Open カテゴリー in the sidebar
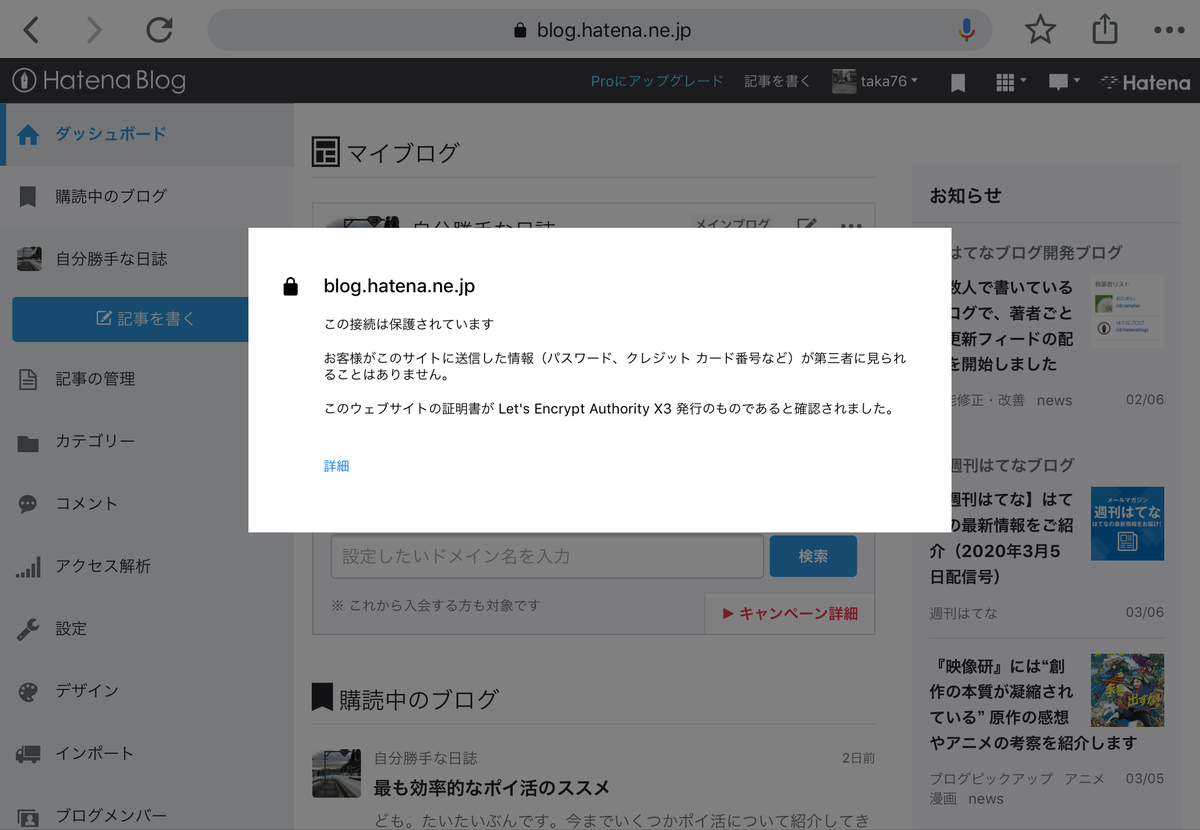 (x=147, y=441)
